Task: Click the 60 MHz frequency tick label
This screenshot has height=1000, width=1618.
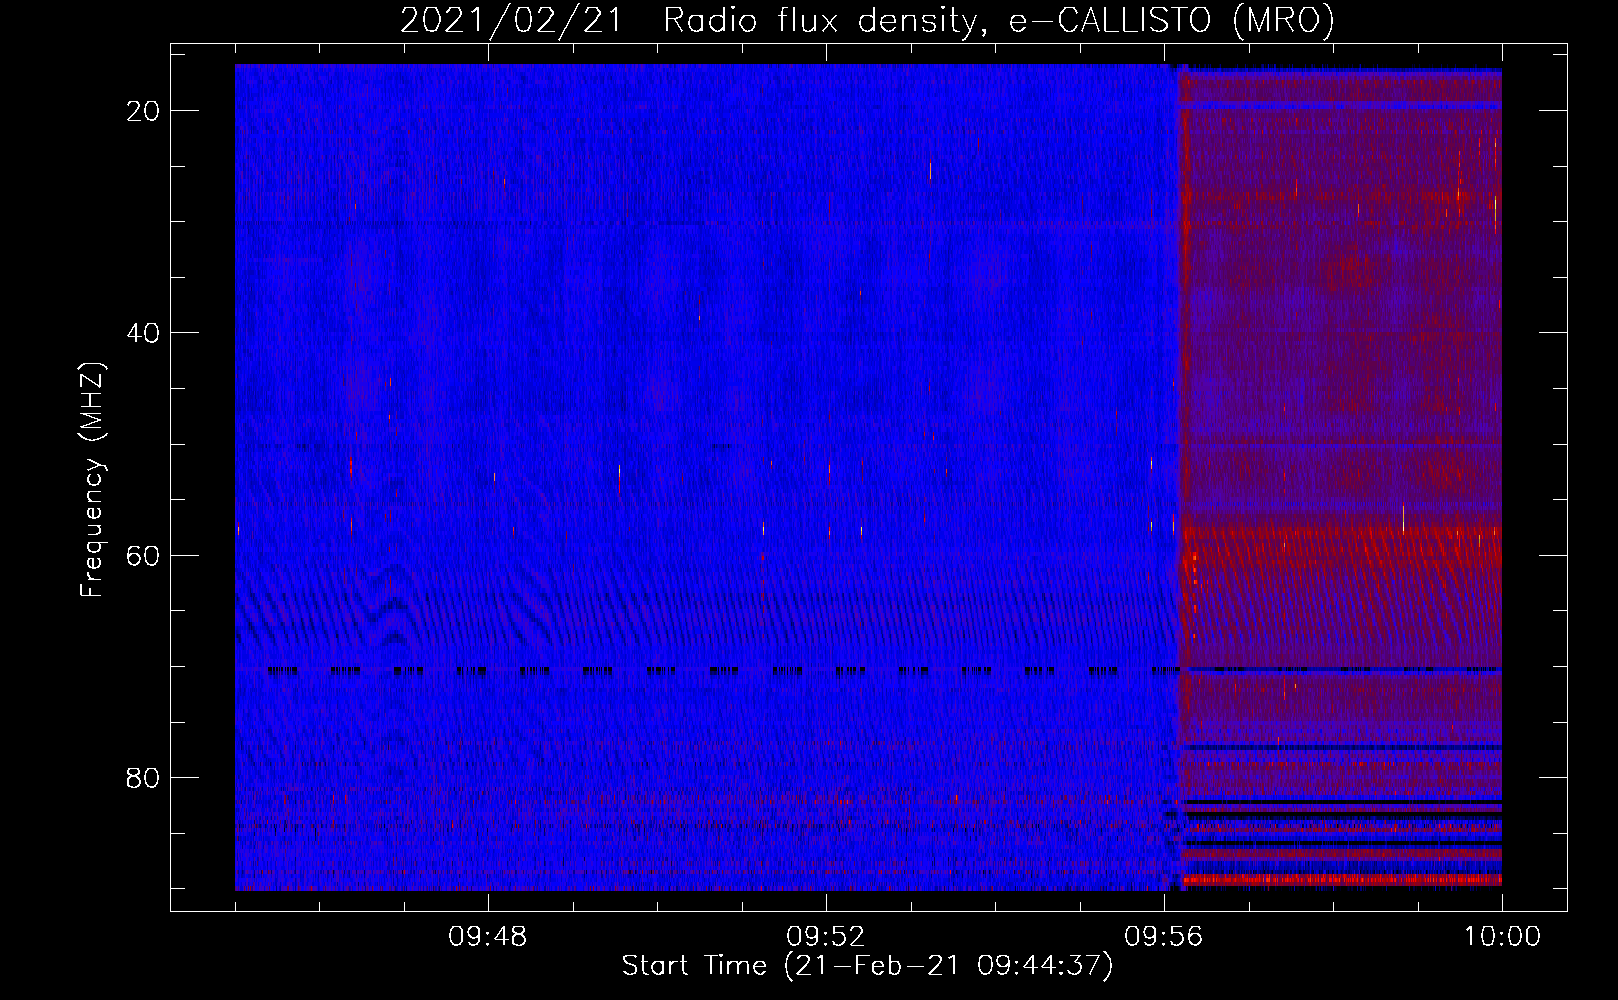Action: coord(143,555)
